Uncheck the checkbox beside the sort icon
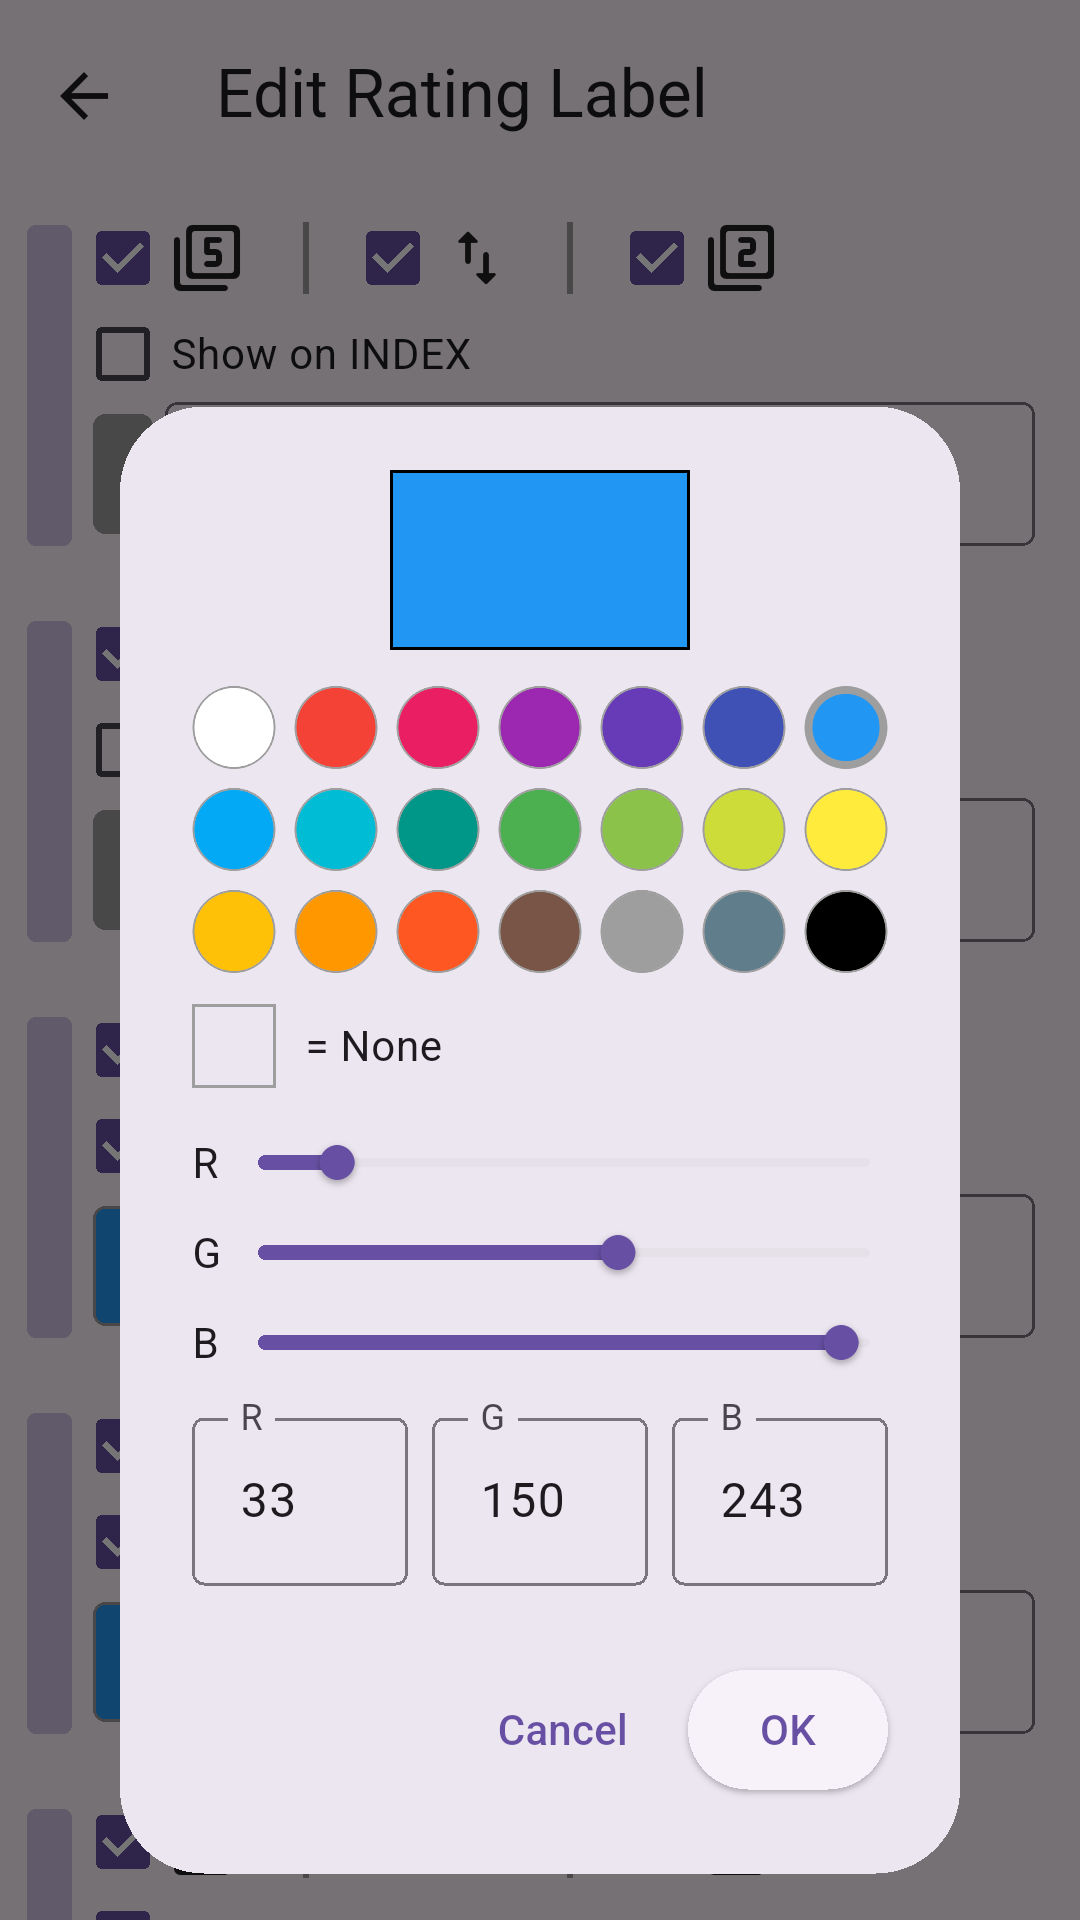 pyautogui.click(x=391, y=257)
